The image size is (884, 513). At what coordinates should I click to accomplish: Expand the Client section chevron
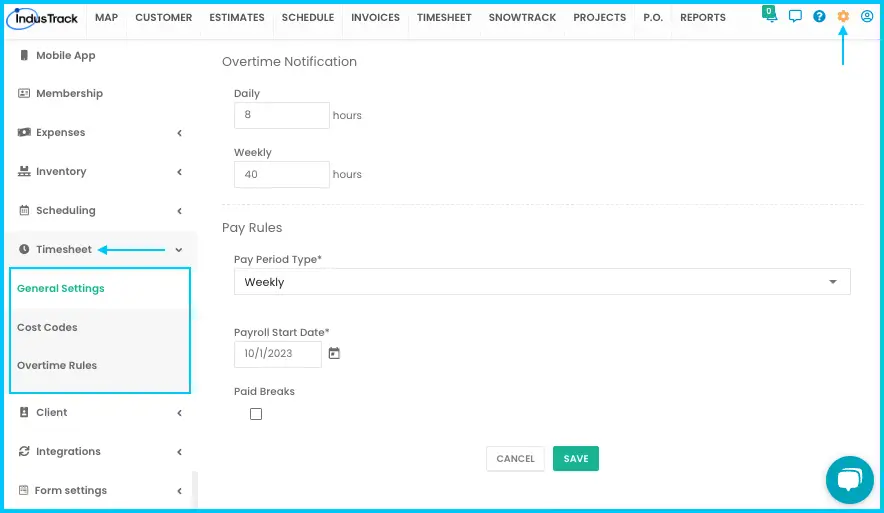179,413
